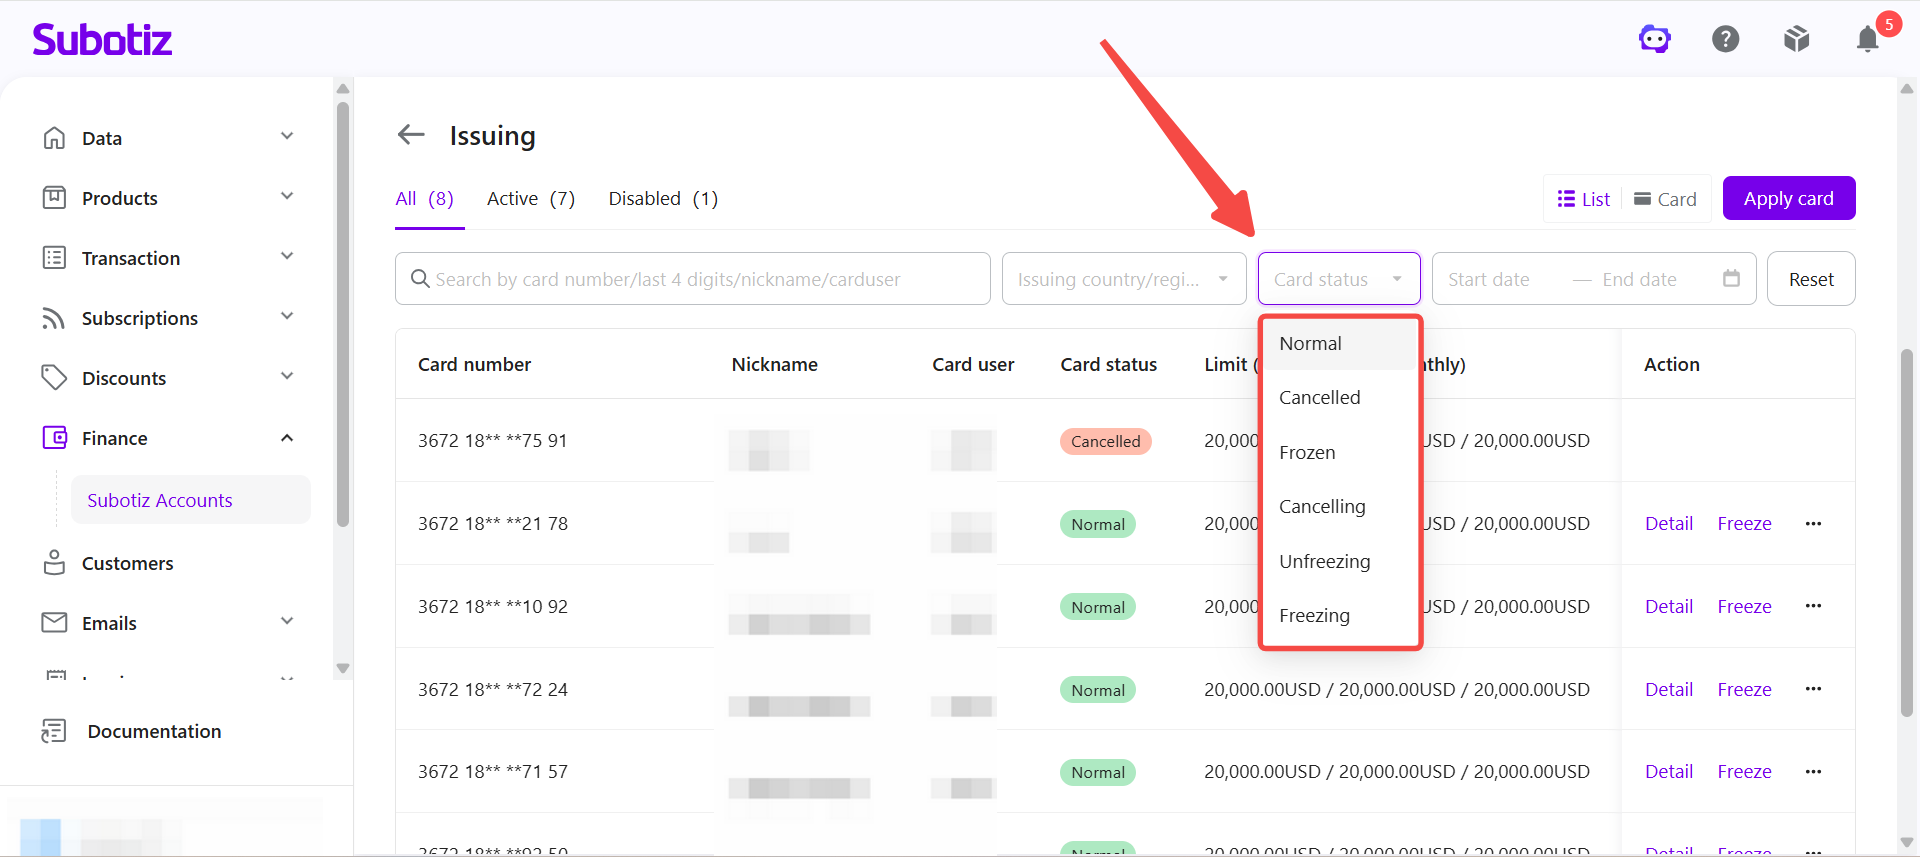The image size is (1920, 857).
Task: Click the Data home icon in sidebar
Action: 54,138
